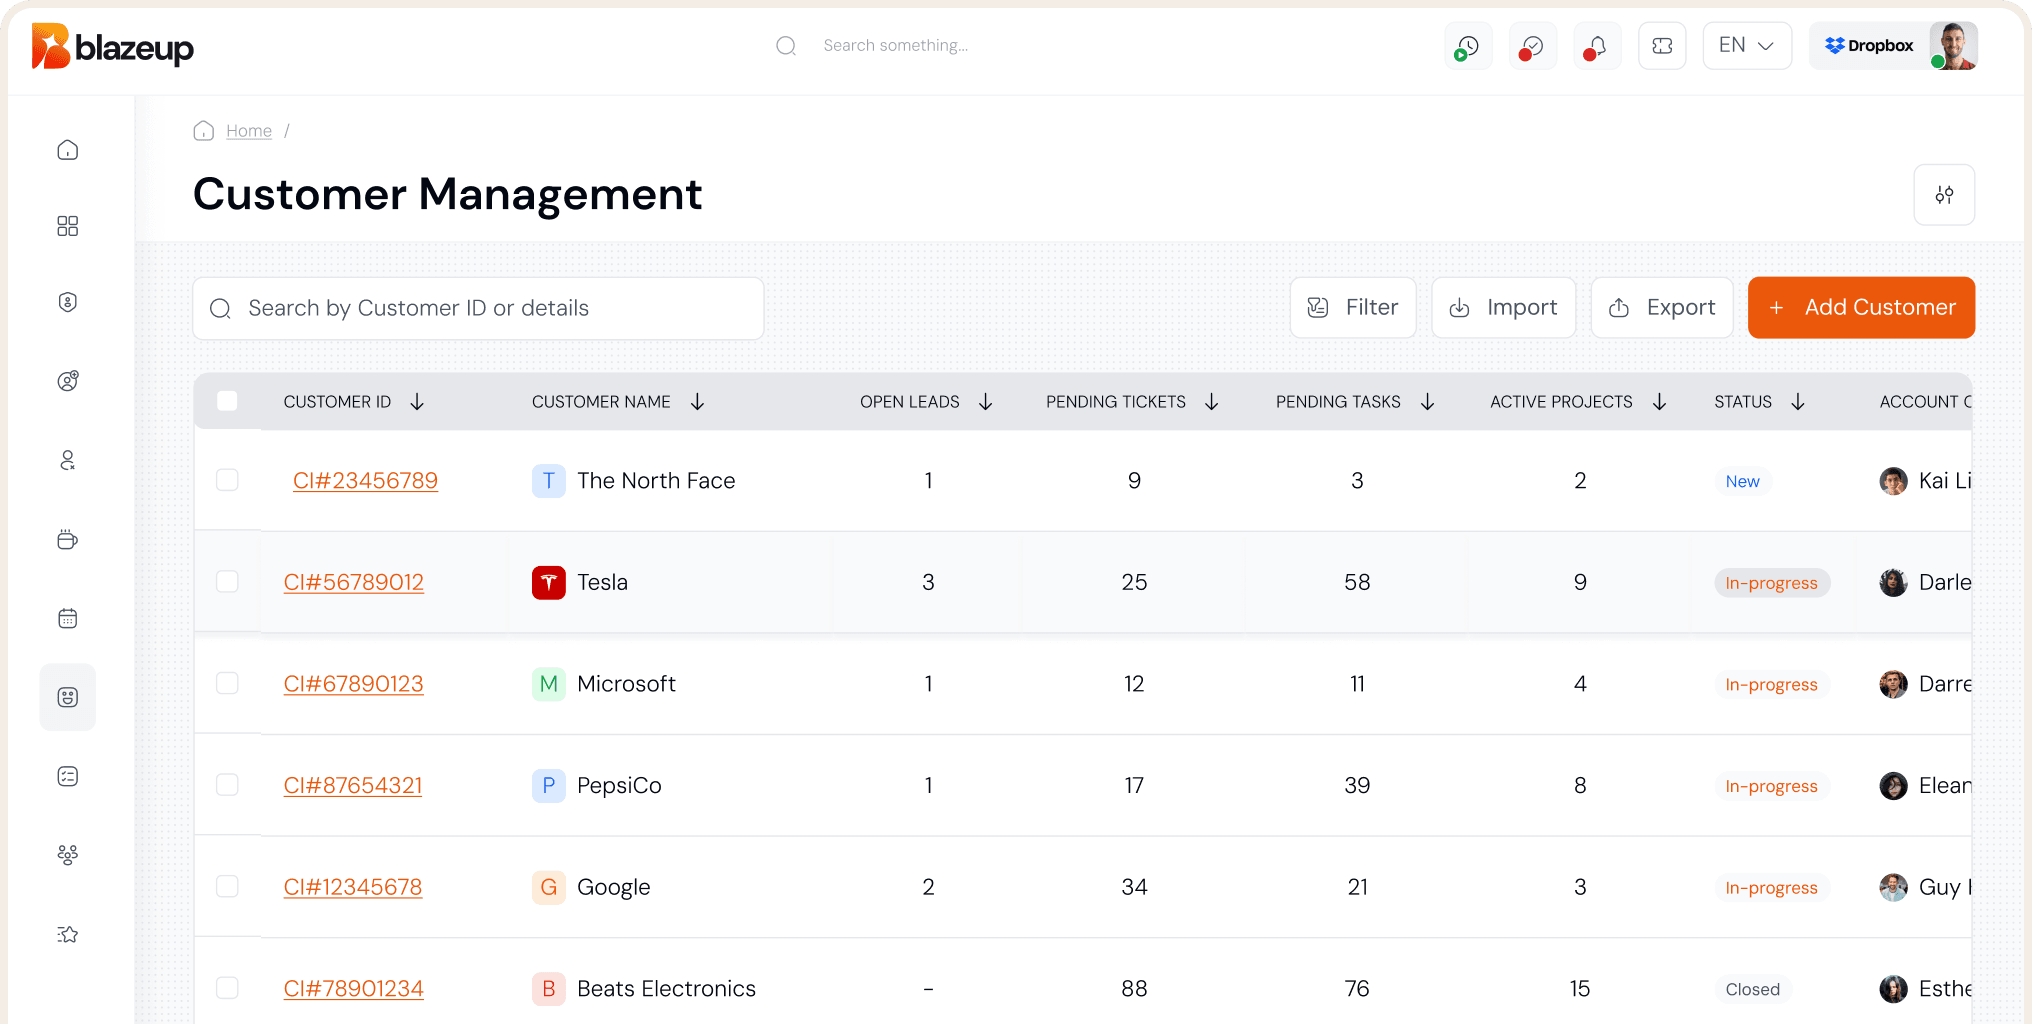Image resolution: width=2032 pixels, height=1024 pixels.
Task: Open the time tracker clock icon
Action: 1467,46
